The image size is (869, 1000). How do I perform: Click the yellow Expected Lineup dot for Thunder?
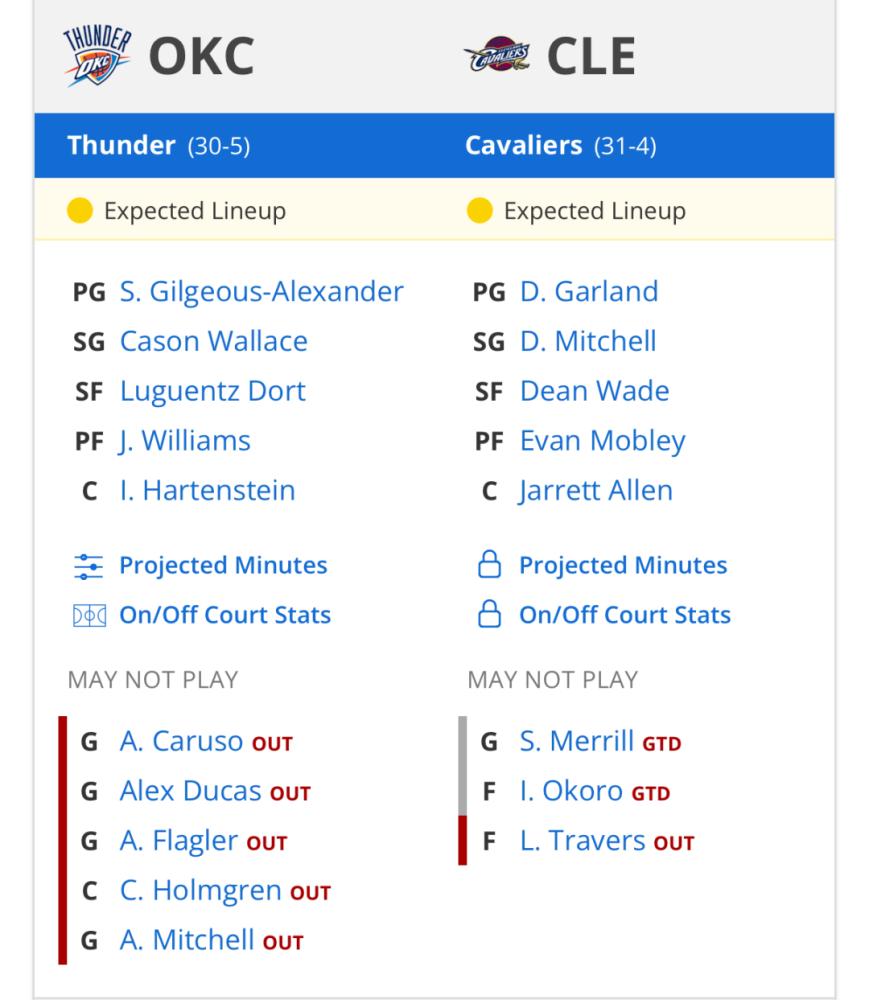tap(80, 210)
